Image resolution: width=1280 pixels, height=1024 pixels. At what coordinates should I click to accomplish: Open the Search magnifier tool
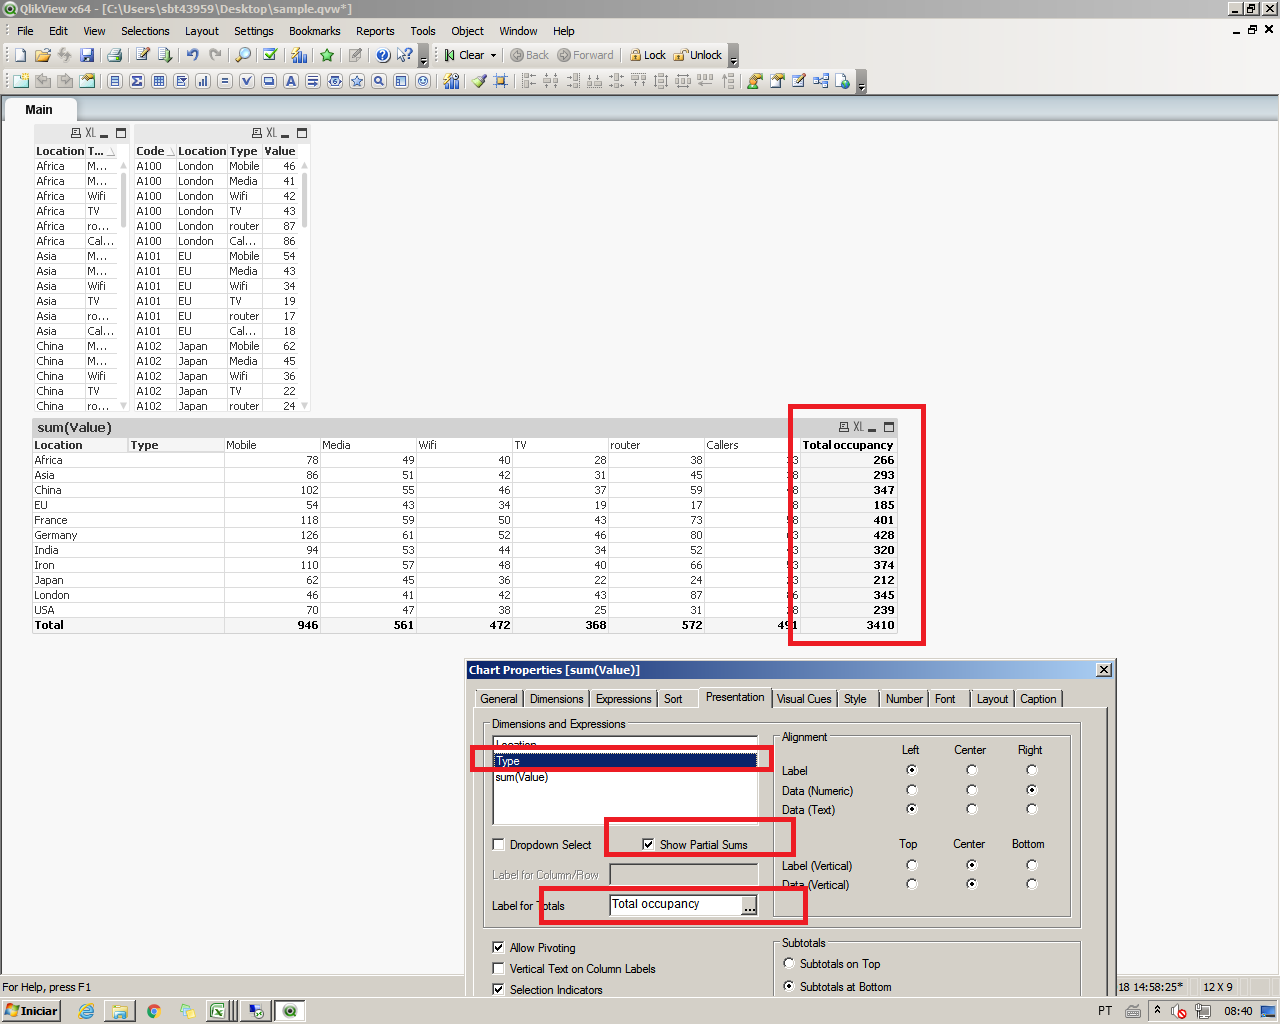[x=243, y=55]
